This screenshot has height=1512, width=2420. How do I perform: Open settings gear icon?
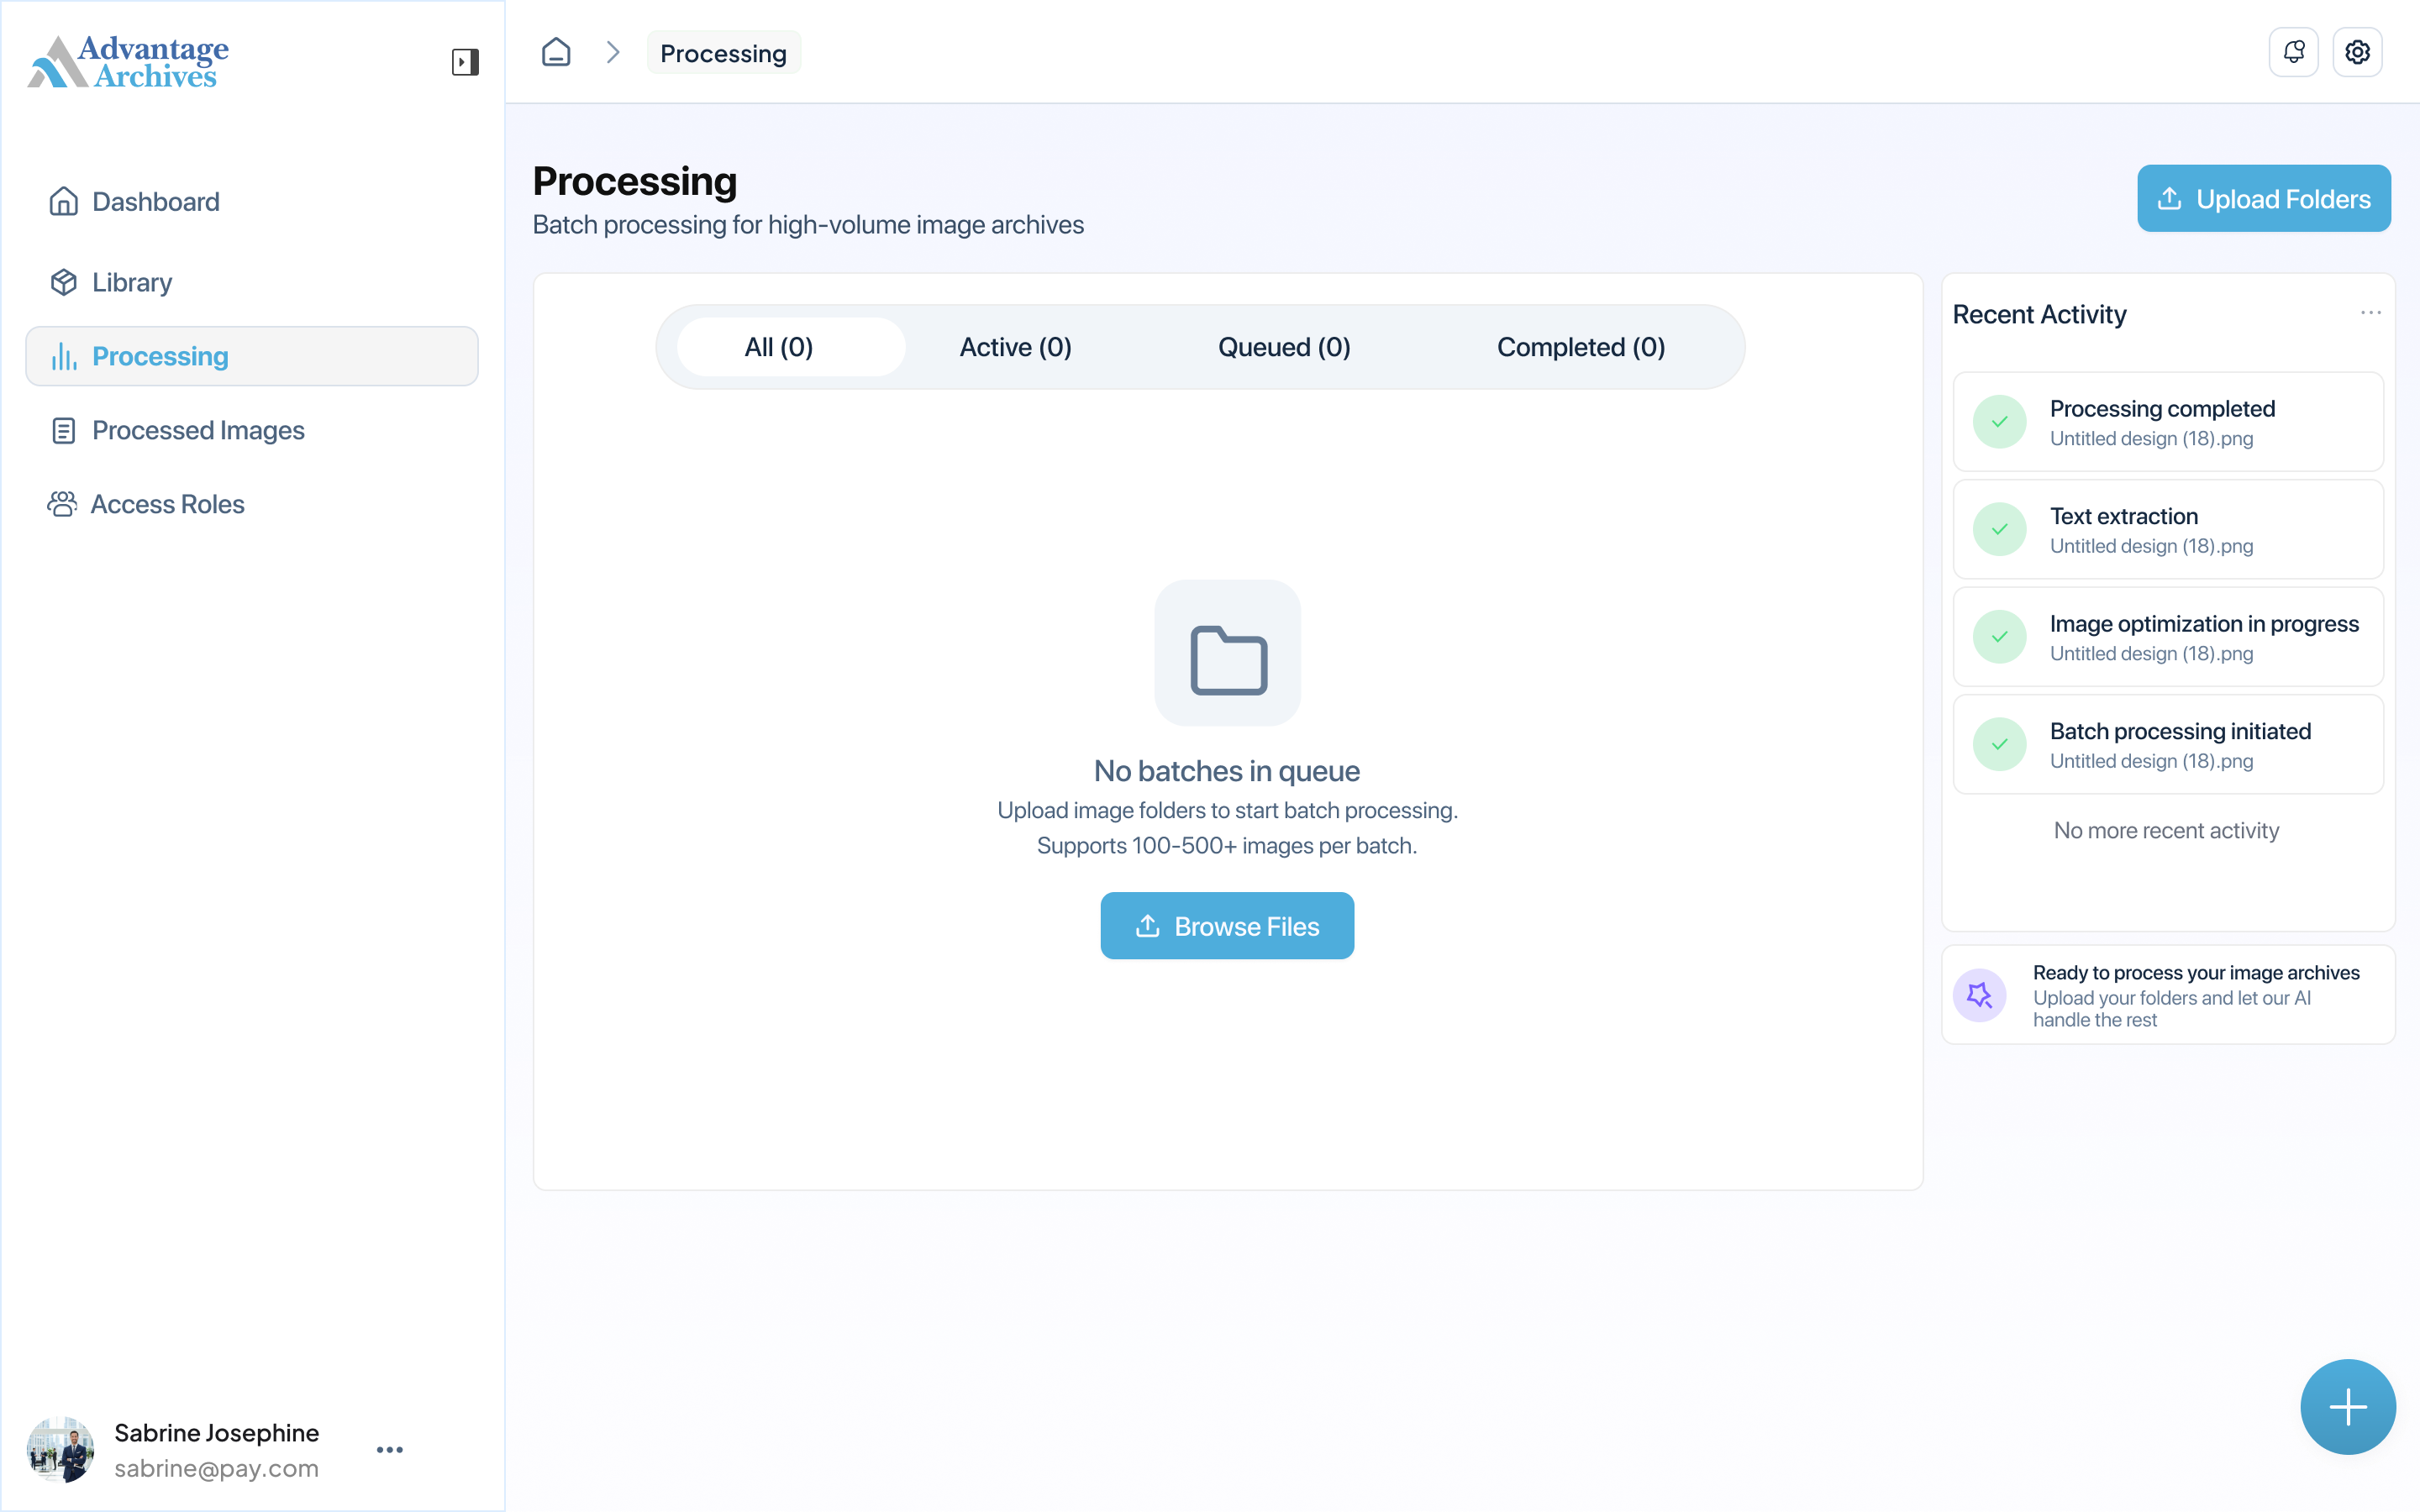(x=2358, y=52)
